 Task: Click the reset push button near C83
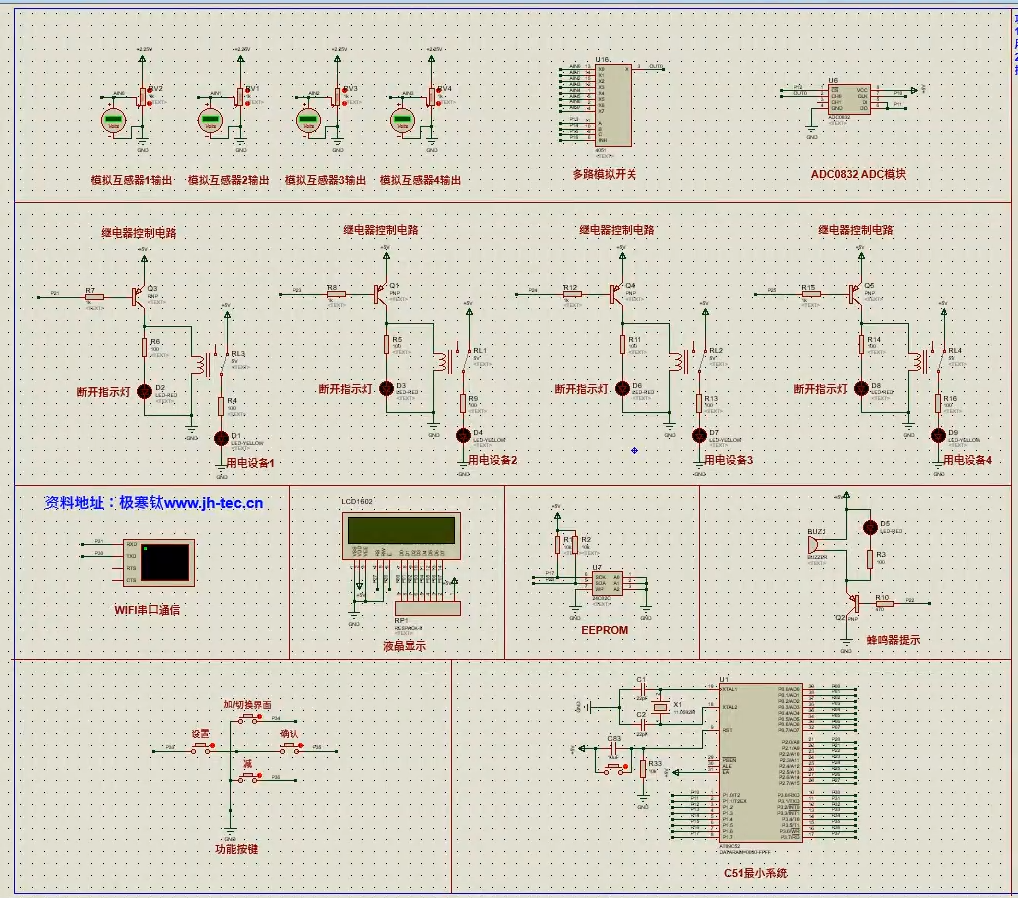point(616,769)
